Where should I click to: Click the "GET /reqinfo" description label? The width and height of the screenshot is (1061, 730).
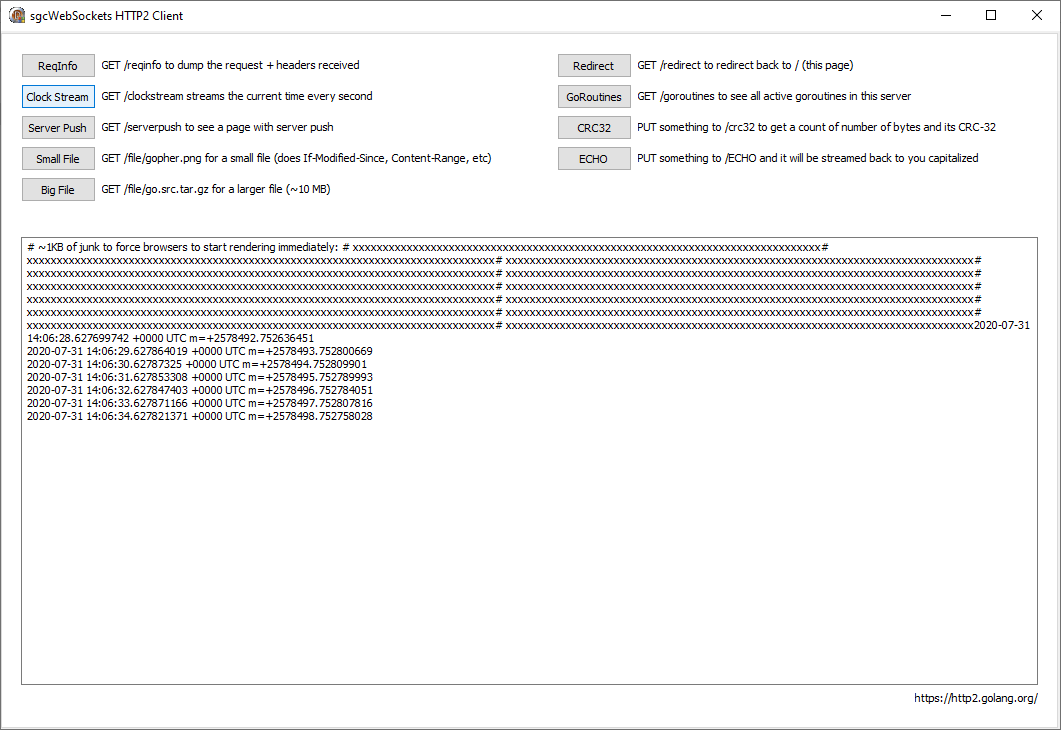click(230, 65)
